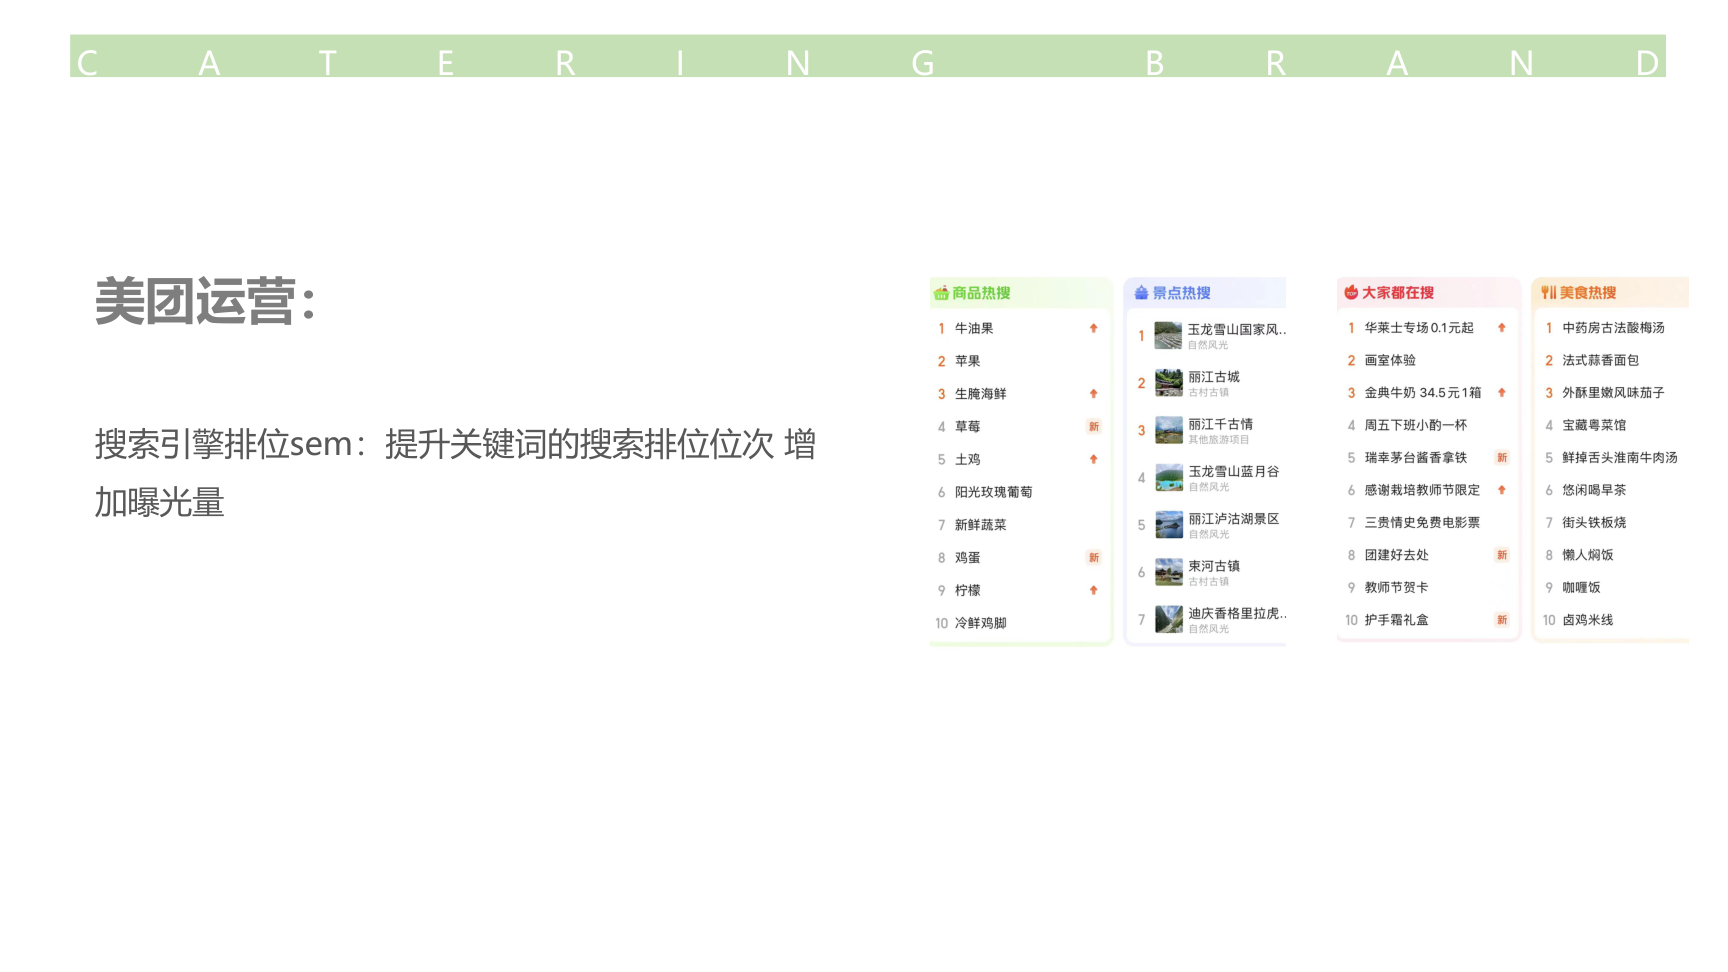Open the 中药房古法酸梅汤 food entry

(x=1613, y=327)
